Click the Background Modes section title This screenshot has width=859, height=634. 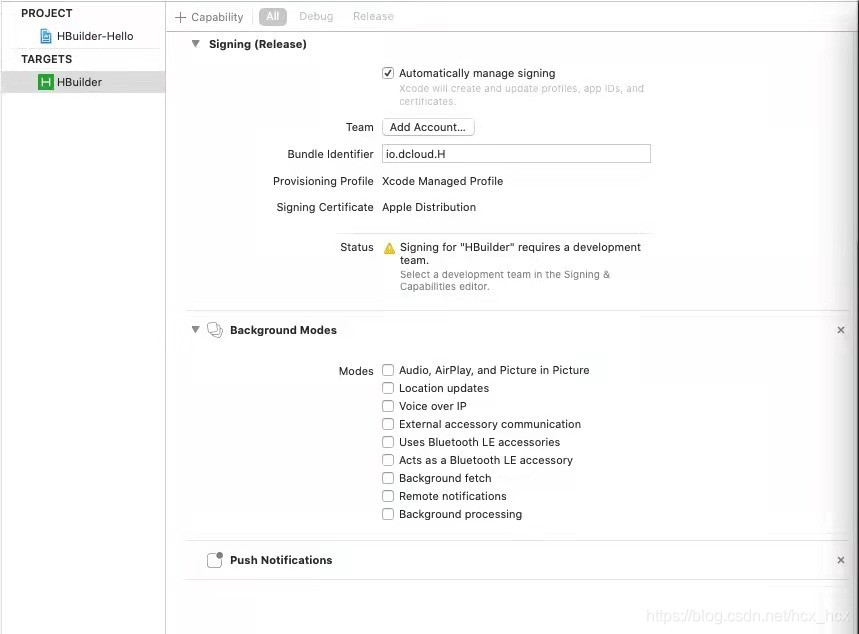tap(283, 330)
